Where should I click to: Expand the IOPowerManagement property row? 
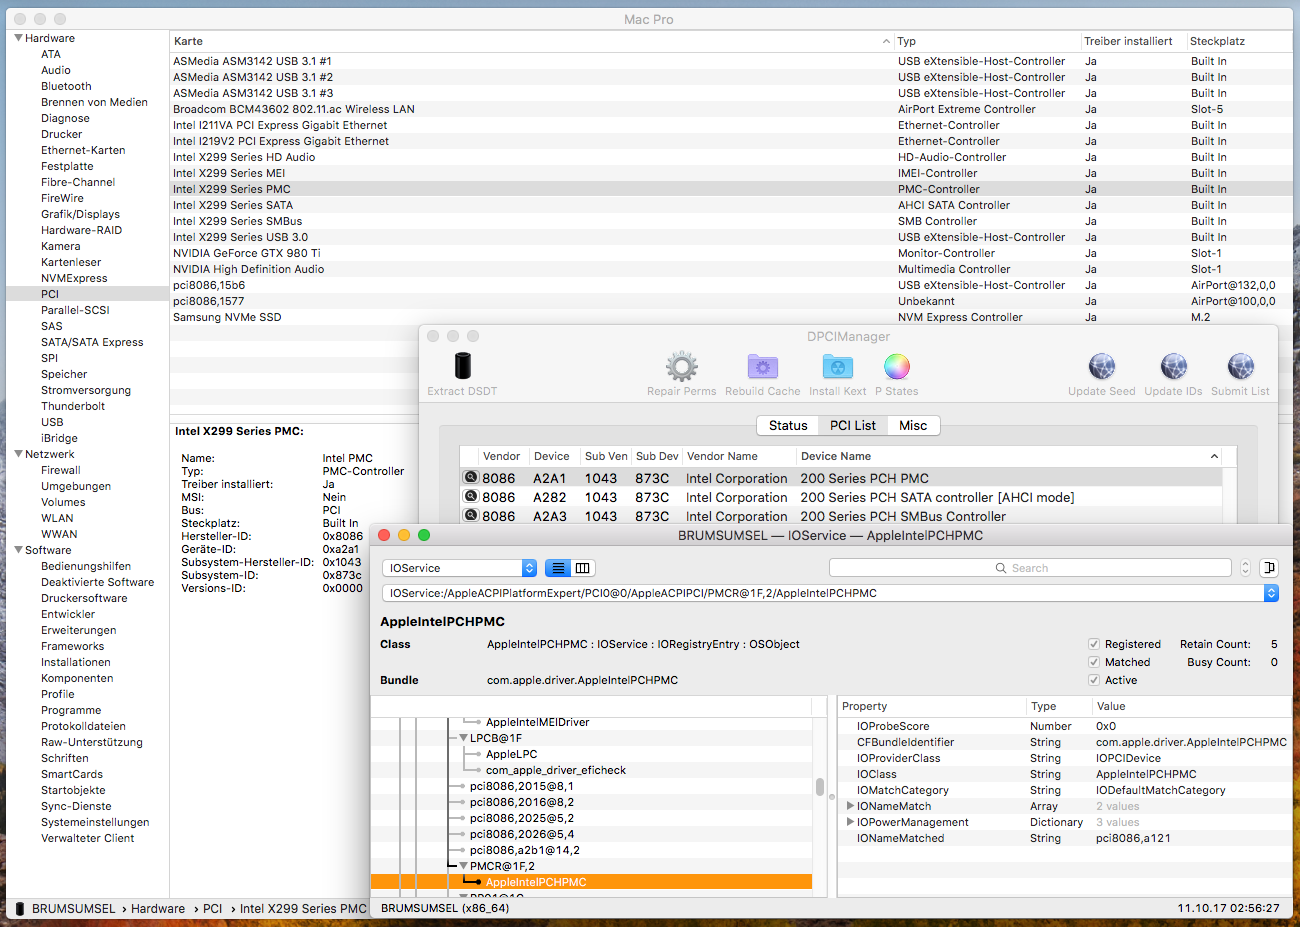click(850, 822)
